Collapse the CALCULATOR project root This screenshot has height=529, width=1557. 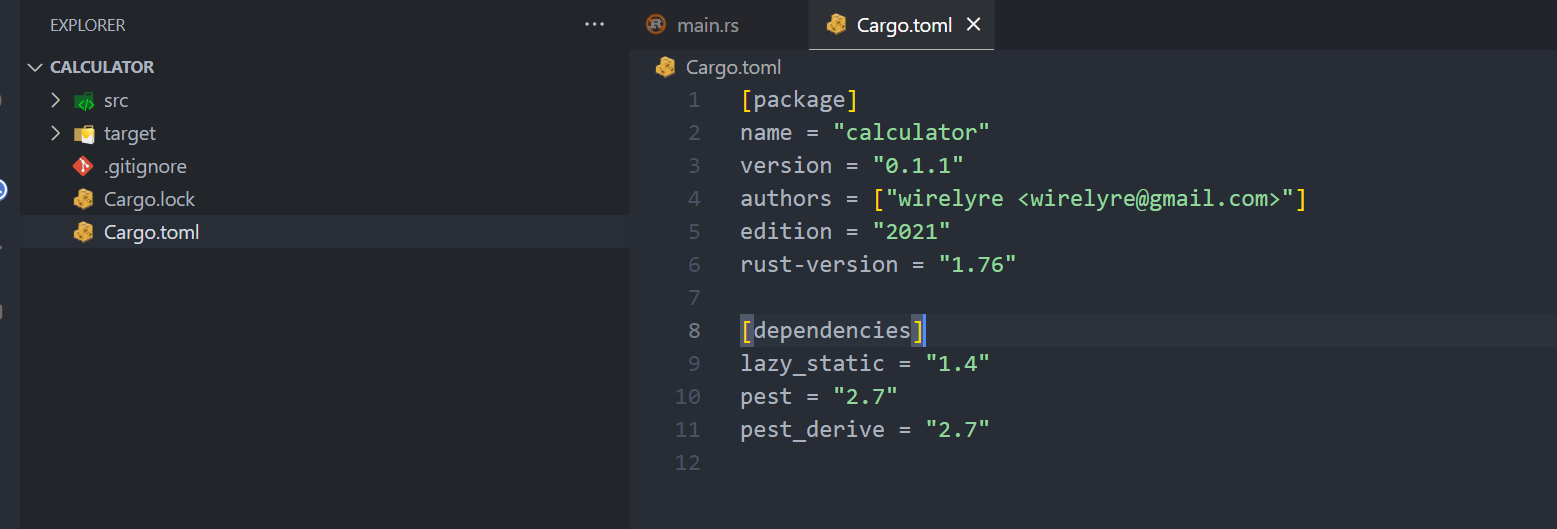point(37,68)
